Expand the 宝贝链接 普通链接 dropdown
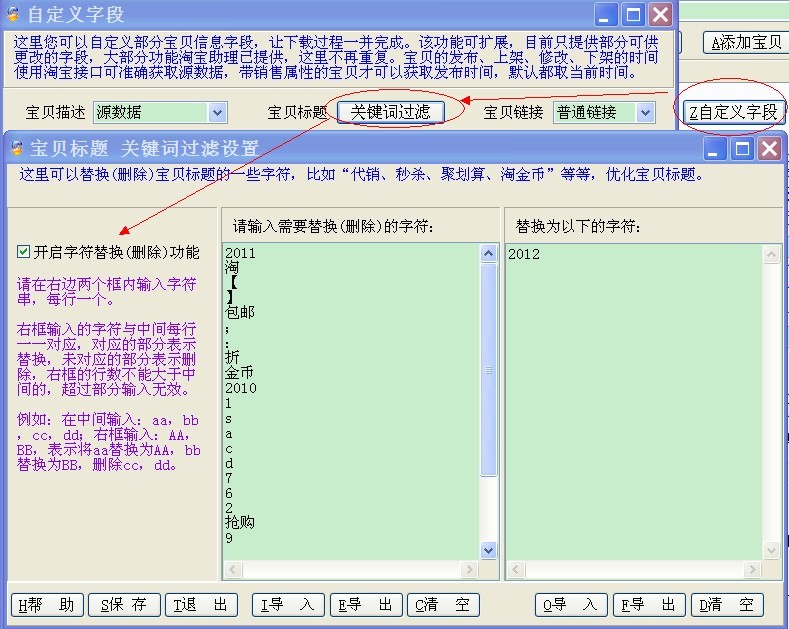Screen dimensions: 789x629 point(645,113)
